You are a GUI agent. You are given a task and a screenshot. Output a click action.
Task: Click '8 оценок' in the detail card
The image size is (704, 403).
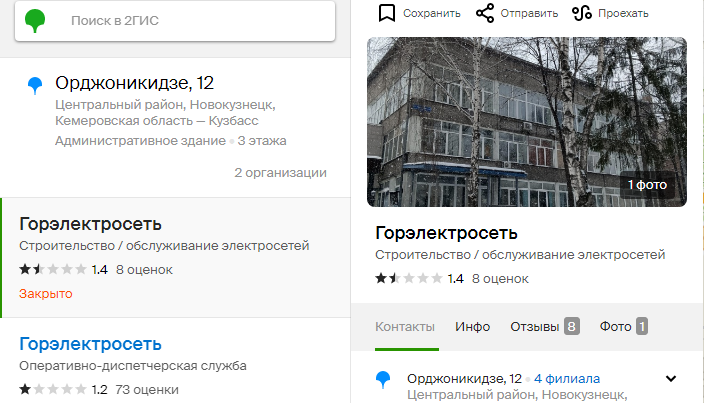[x=500, y=279]
